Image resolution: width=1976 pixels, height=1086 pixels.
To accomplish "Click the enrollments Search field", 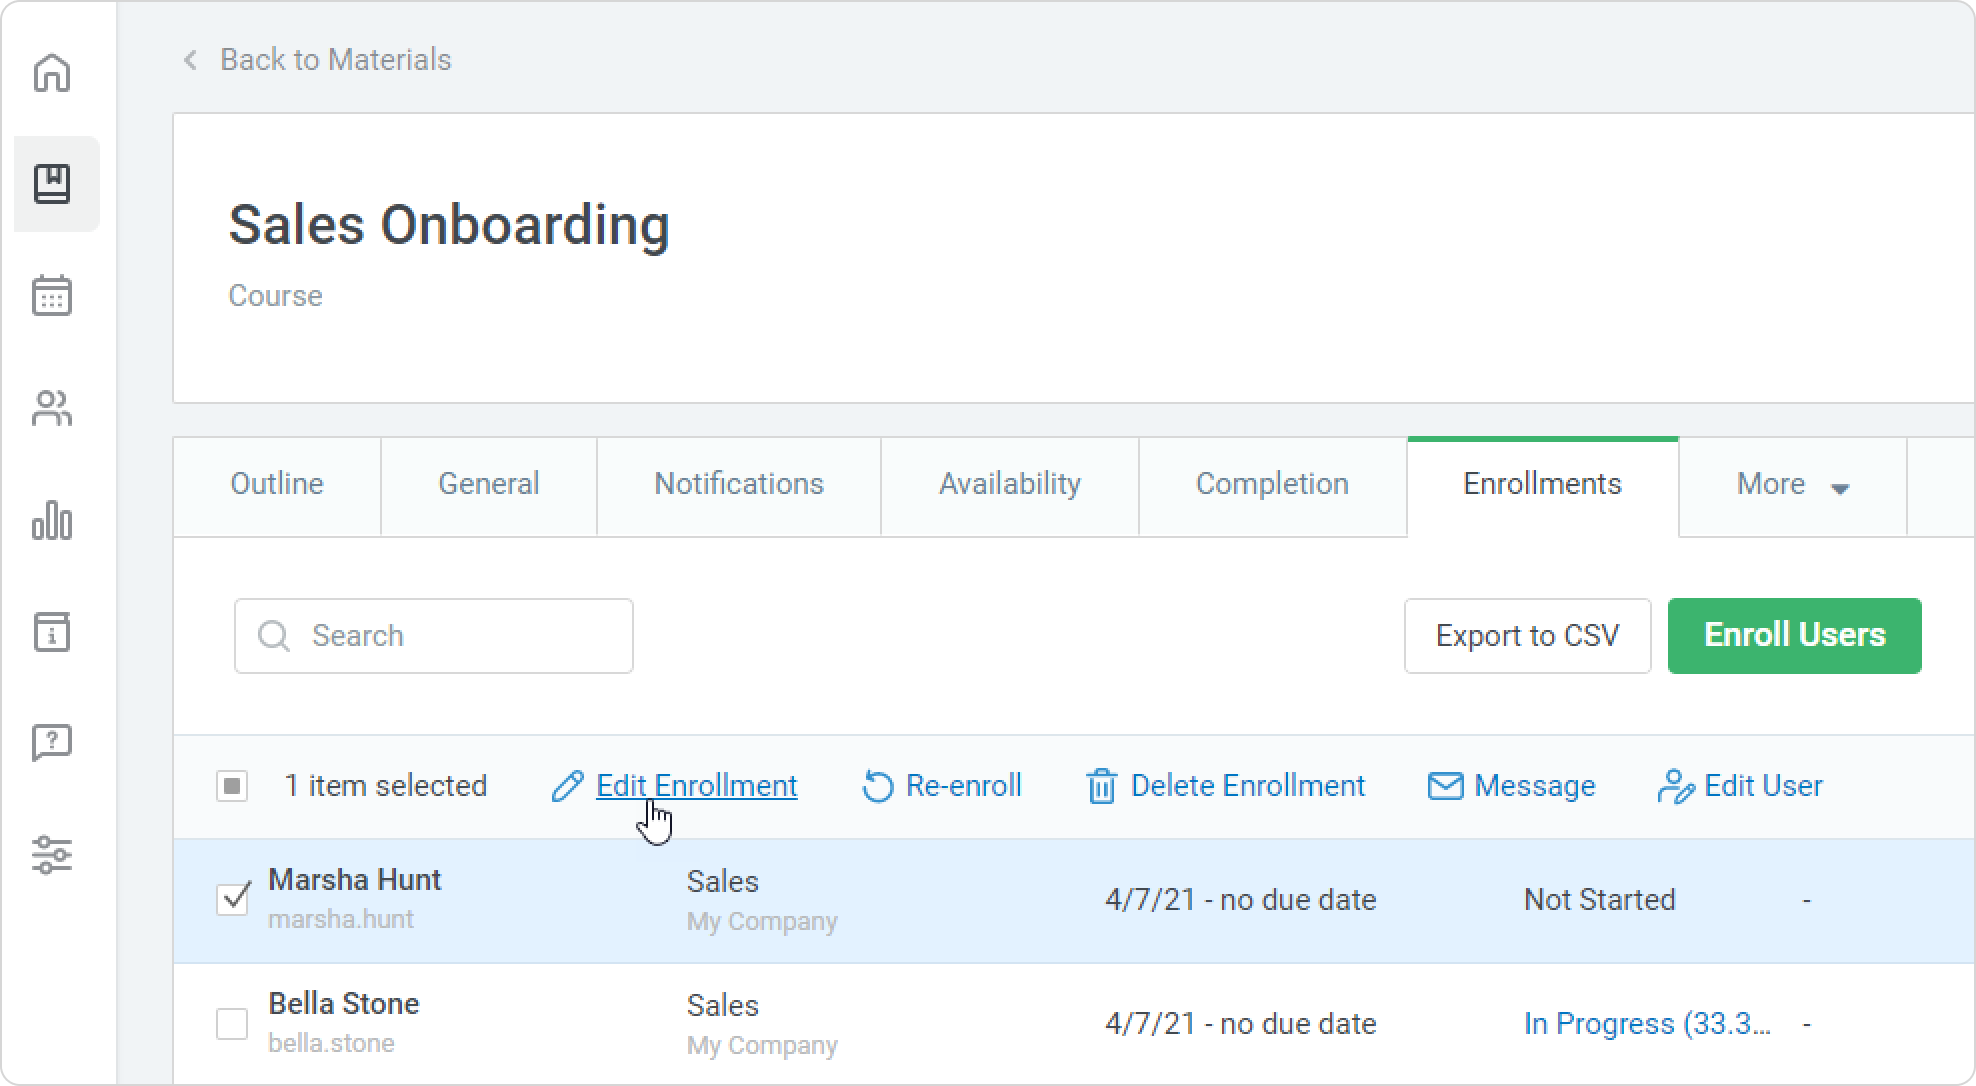I will pyautogui.click(x=450, y=635).
